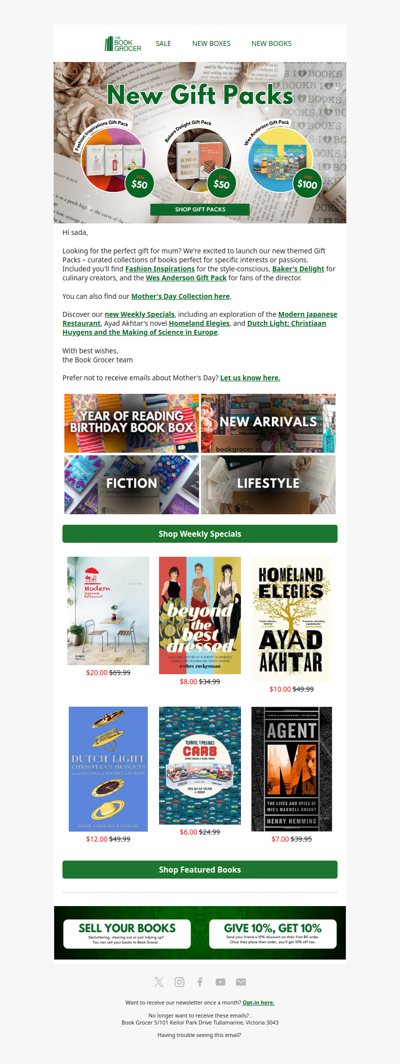Open the X (Twitter) social icon
The width and height of the screenshot is (400, 1064).
[159, 982]
